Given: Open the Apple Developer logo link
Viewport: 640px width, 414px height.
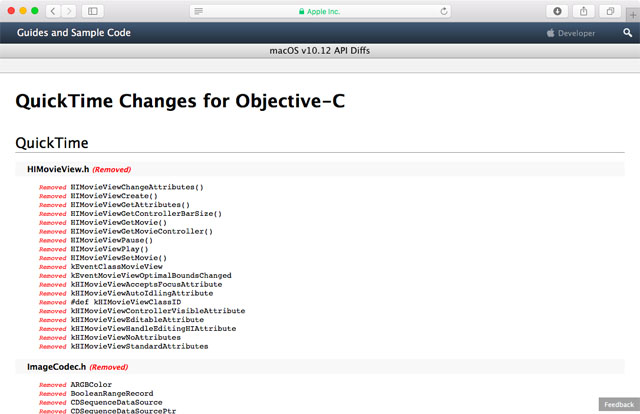Looking at the screenshot, I should (x=571, y=33).
